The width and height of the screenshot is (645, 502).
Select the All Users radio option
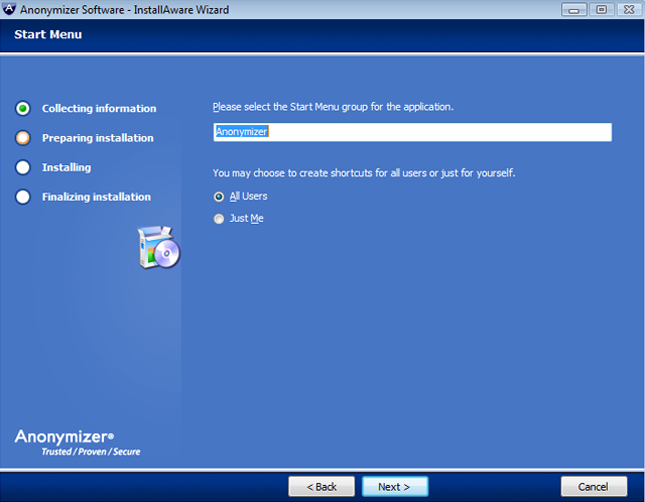coord(219,197)
